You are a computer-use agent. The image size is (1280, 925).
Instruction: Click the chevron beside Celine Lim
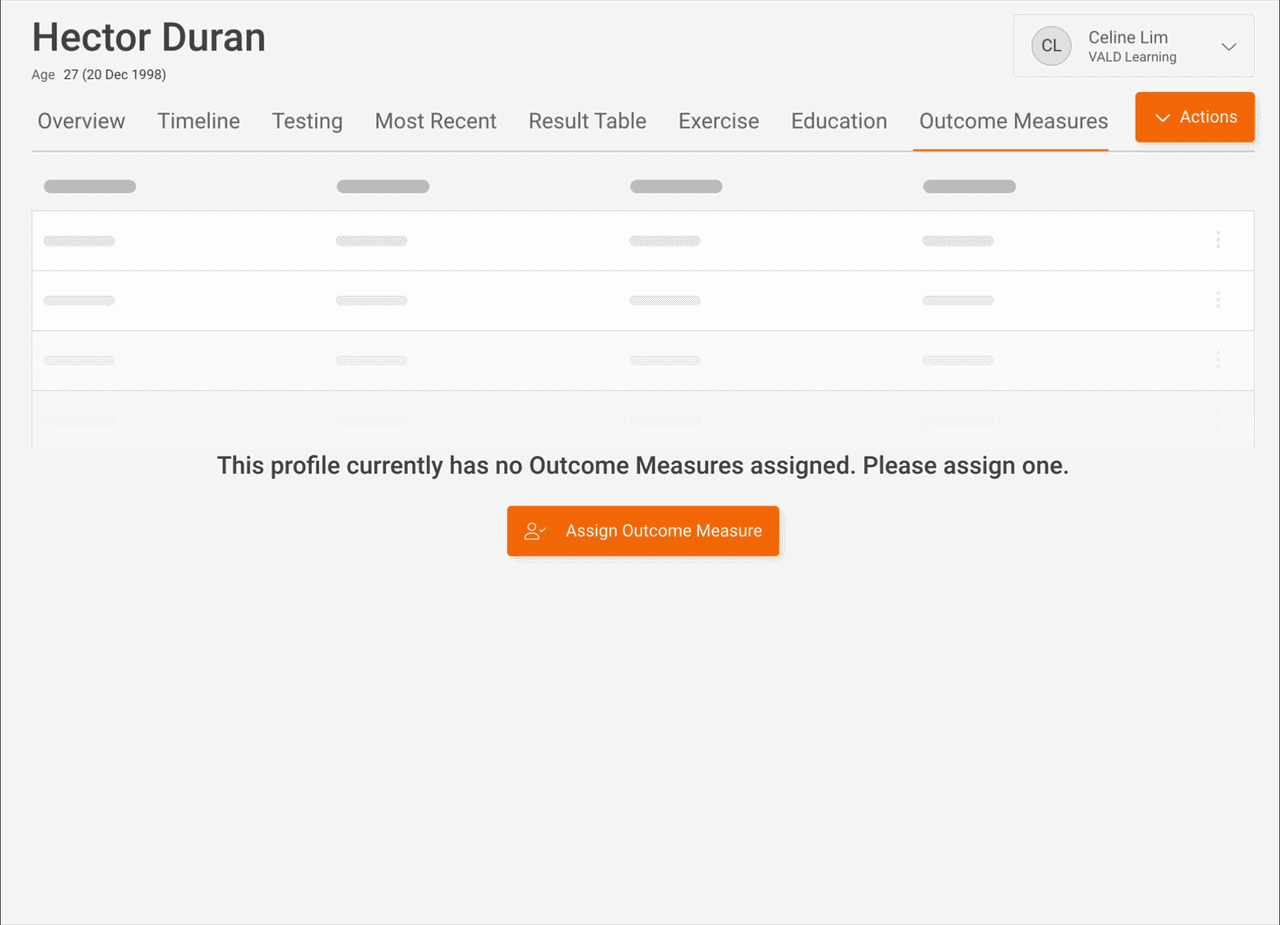click(1229, 47)
